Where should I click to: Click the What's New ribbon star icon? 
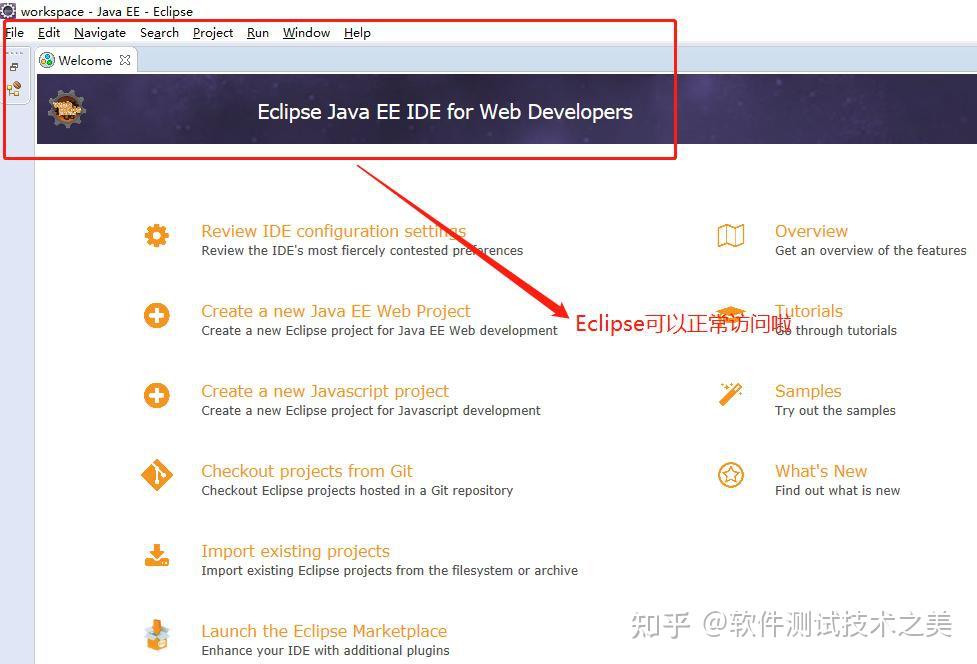(x=731, y=475)
